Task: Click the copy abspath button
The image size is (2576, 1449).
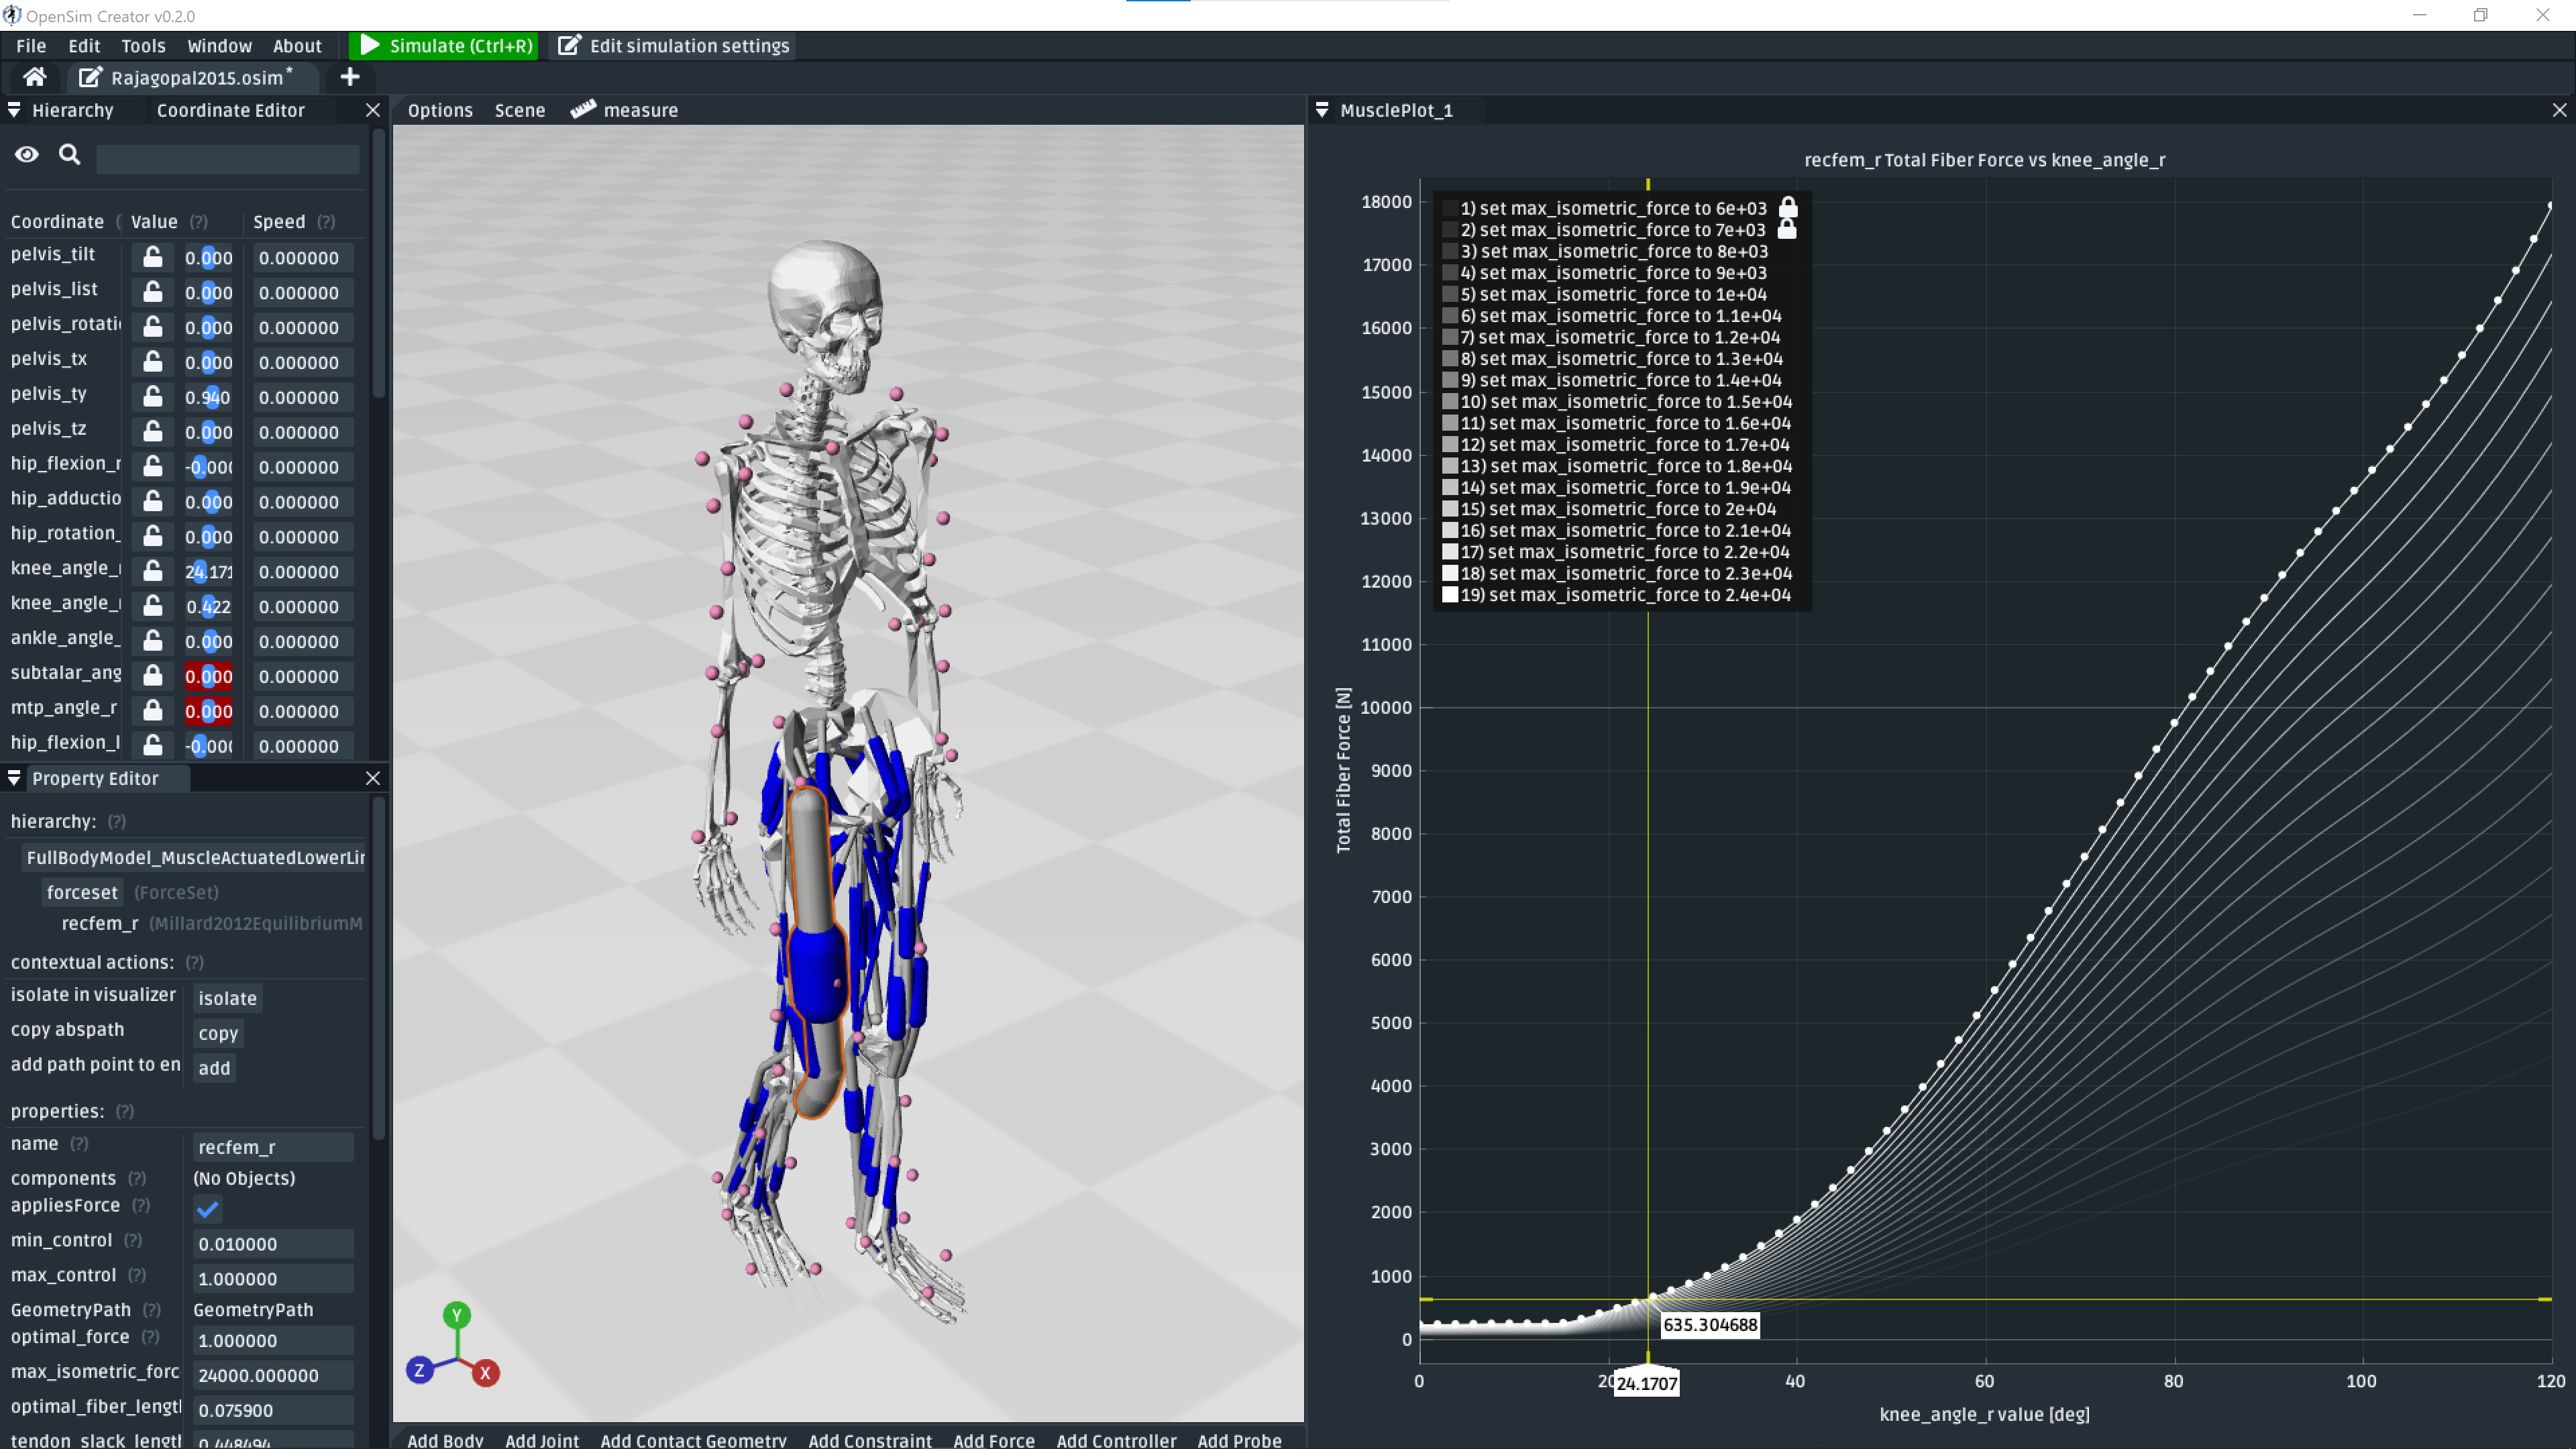Action: (x=217, y=1033)
